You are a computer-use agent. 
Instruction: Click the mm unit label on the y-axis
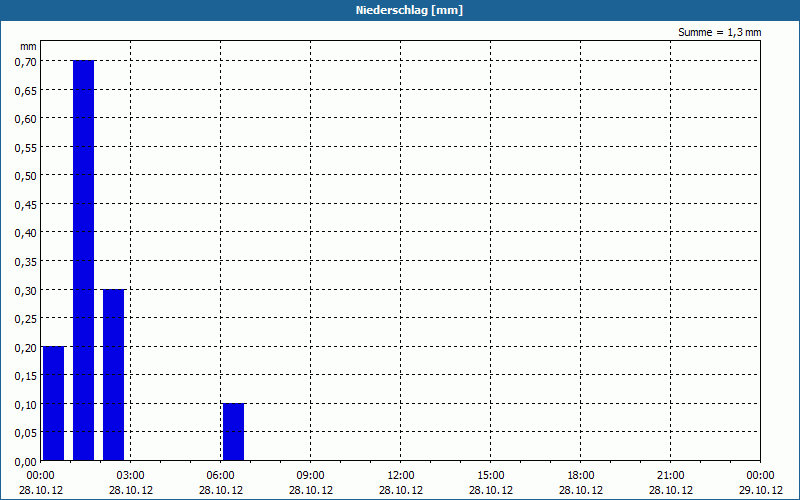tap(29, 46)
